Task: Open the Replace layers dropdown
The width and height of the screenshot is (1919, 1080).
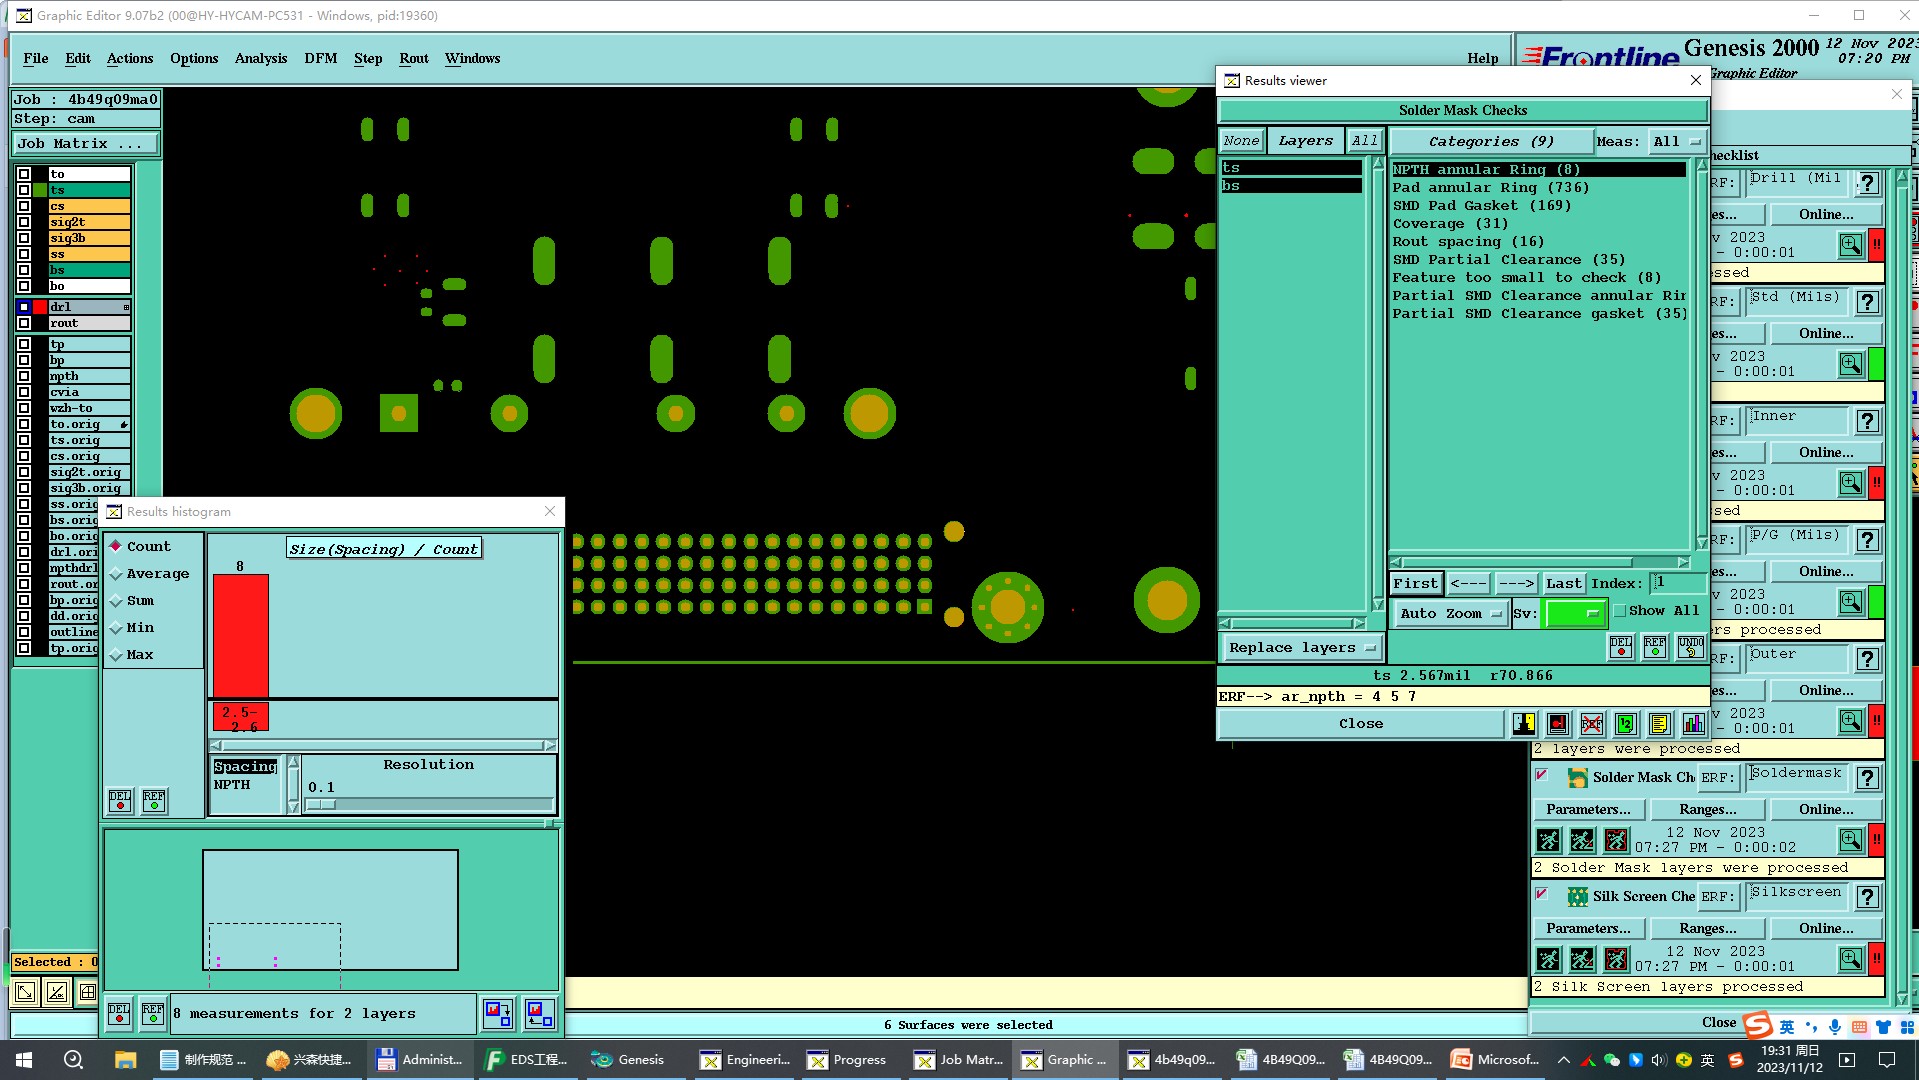Action: point(1301,647)
